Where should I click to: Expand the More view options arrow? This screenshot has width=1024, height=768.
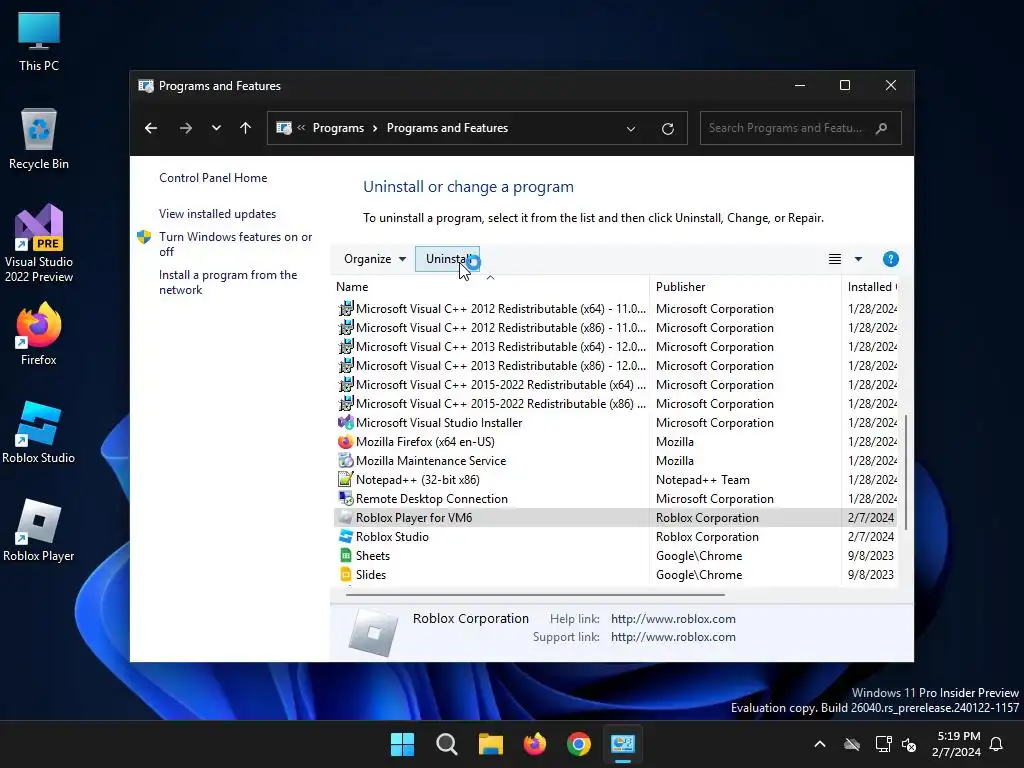(858, 259)
